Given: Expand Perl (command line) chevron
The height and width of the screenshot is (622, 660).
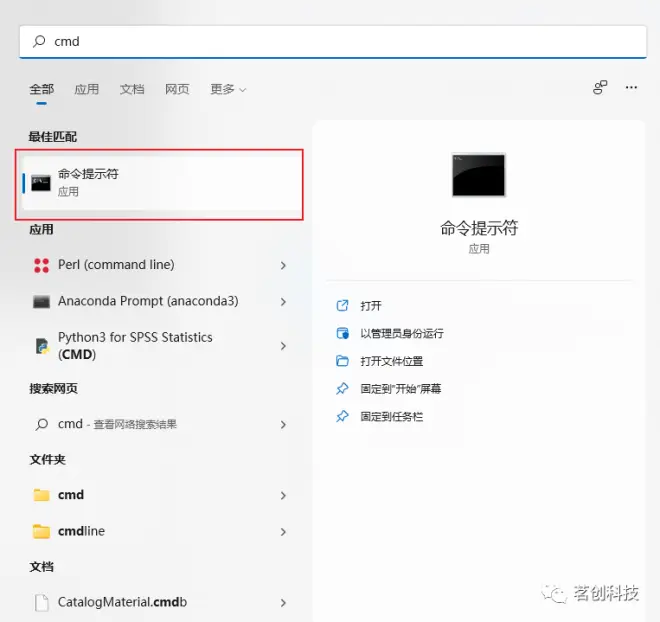Looking at the screenshot, I should [283, 266].
